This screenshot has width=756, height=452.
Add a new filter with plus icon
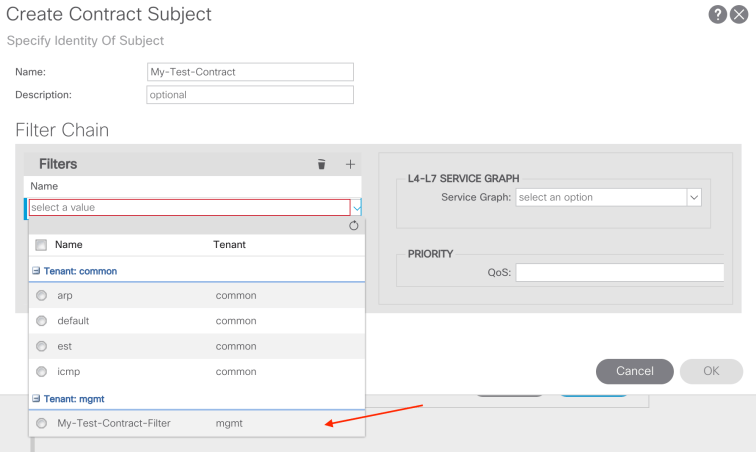point(350,164)
